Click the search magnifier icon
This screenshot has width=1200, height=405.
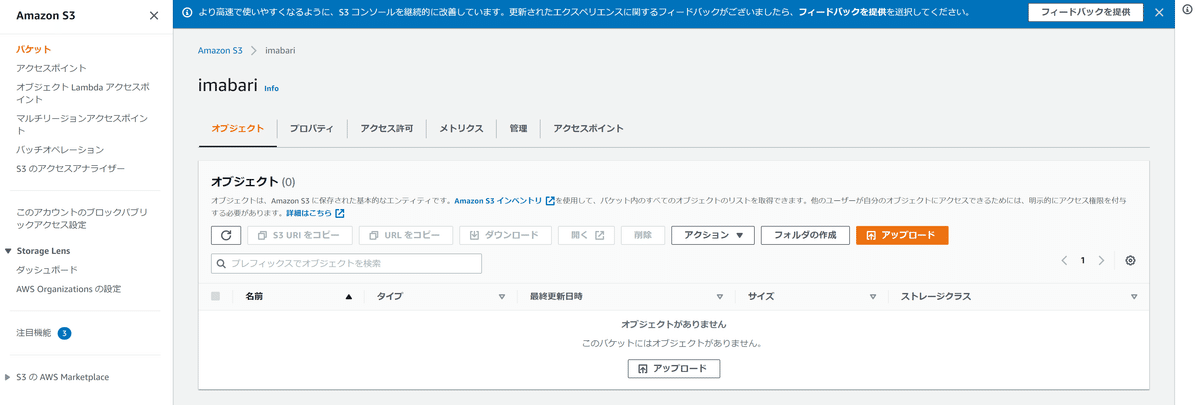pos(221,263)
